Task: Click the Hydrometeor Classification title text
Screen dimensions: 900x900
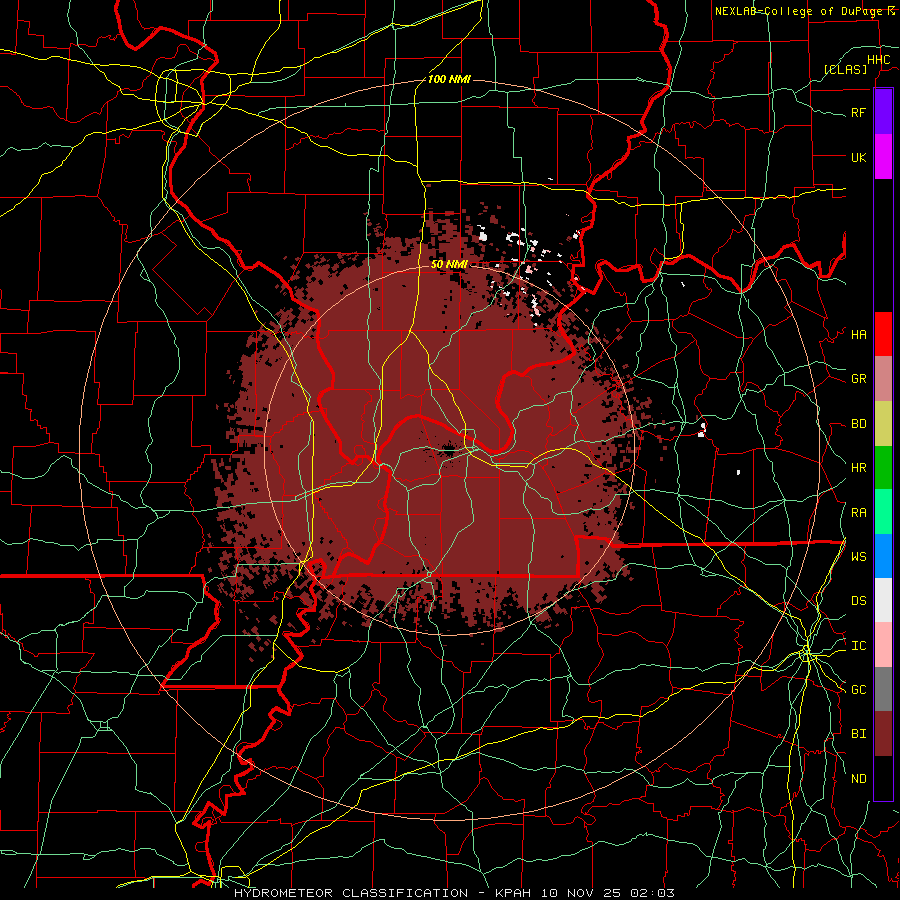Action: tap(351, 893)
